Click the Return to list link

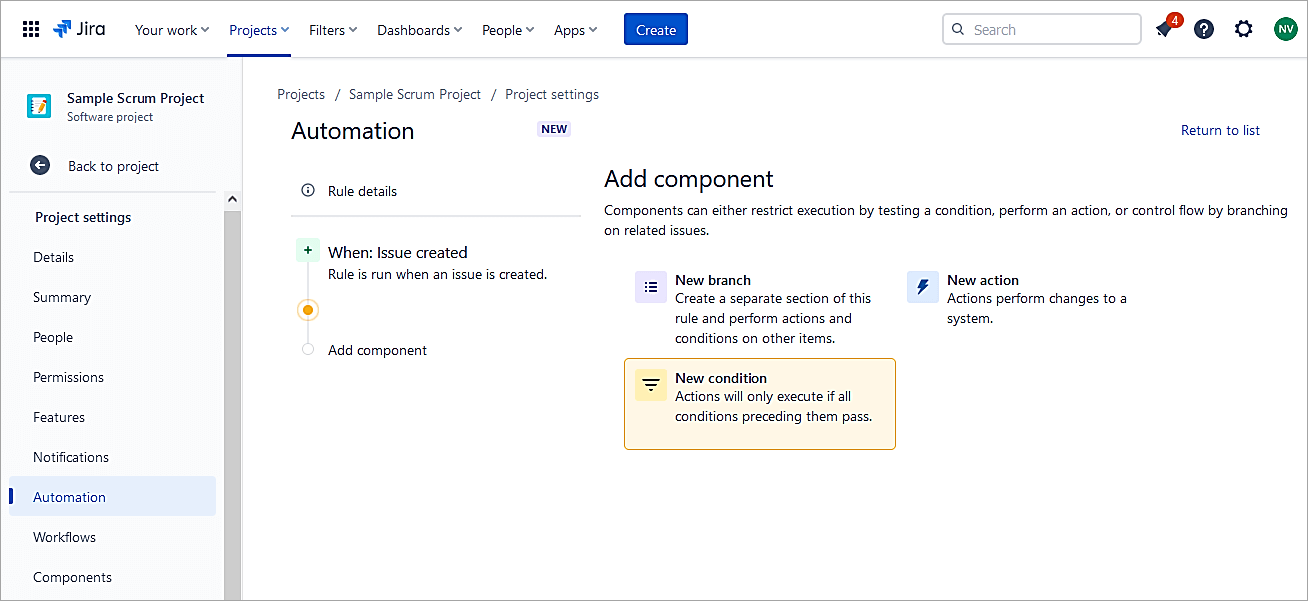pos(1220,130)
